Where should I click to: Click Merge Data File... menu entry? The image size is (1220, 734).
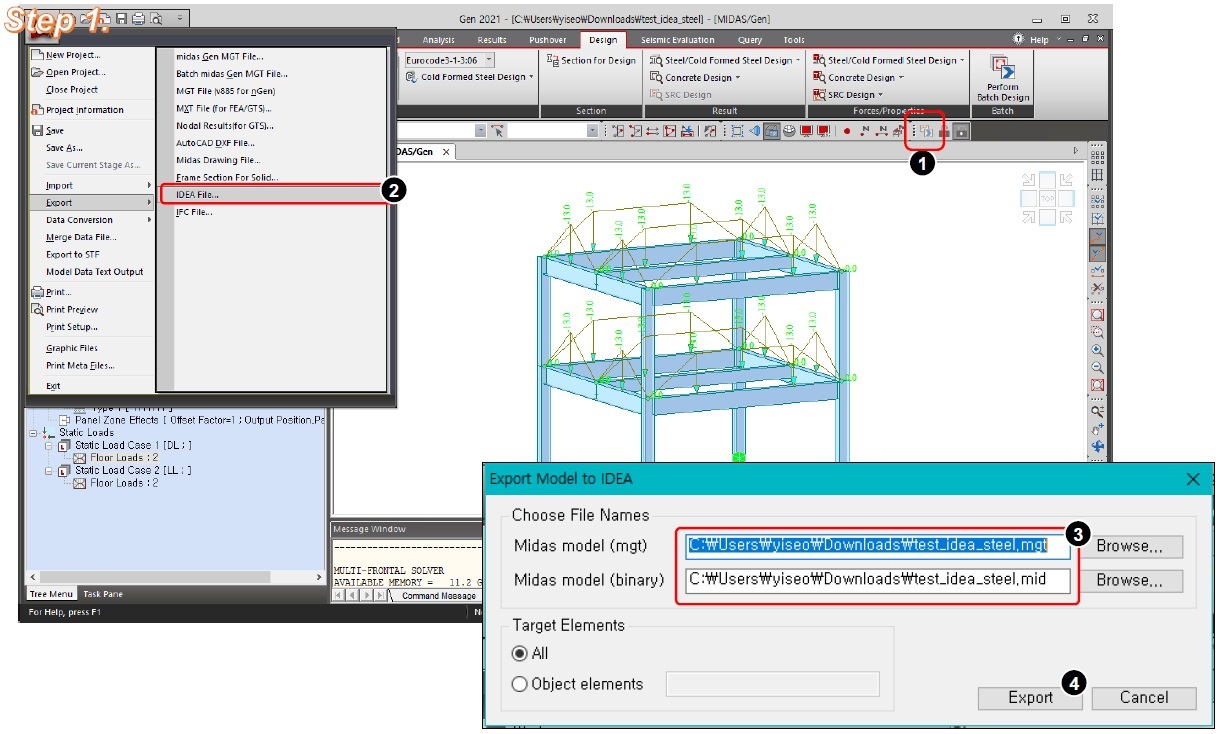(82, 237)
